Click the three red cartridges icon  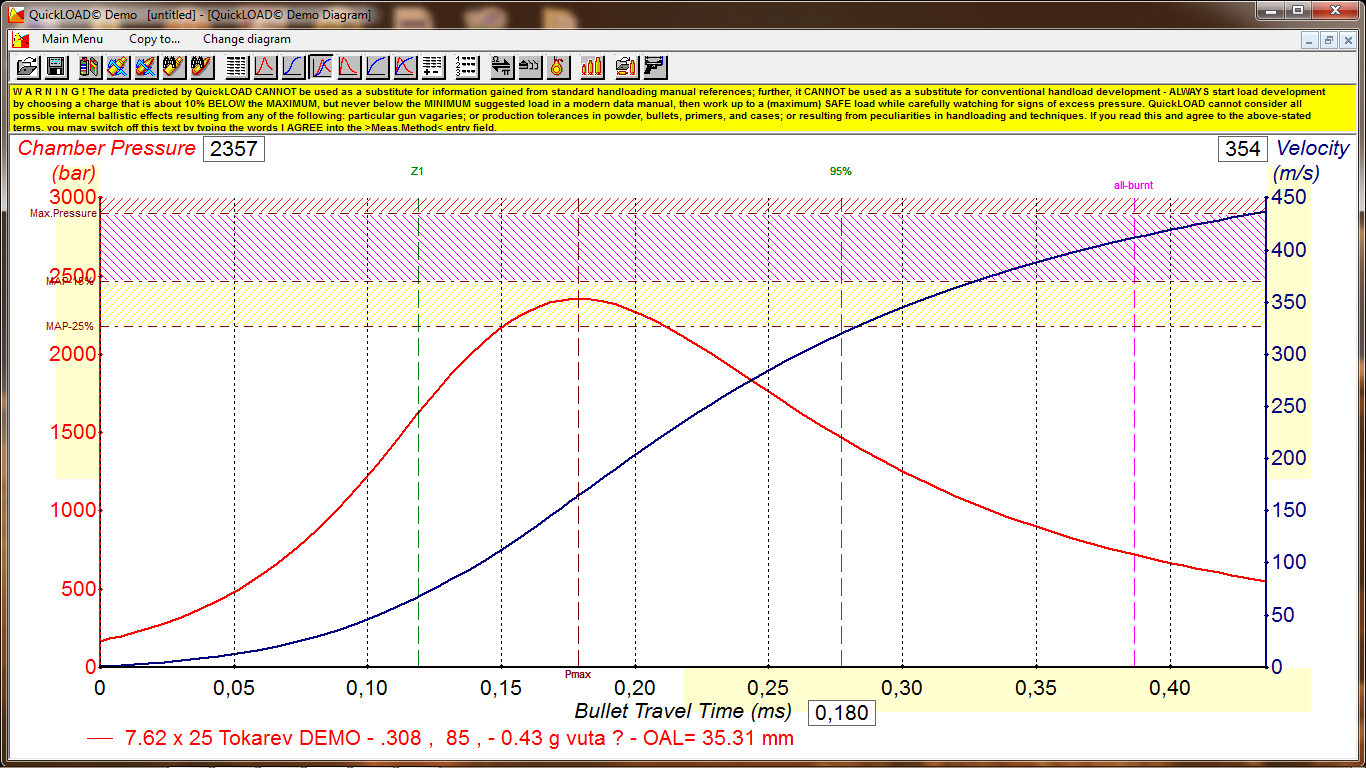593,67
